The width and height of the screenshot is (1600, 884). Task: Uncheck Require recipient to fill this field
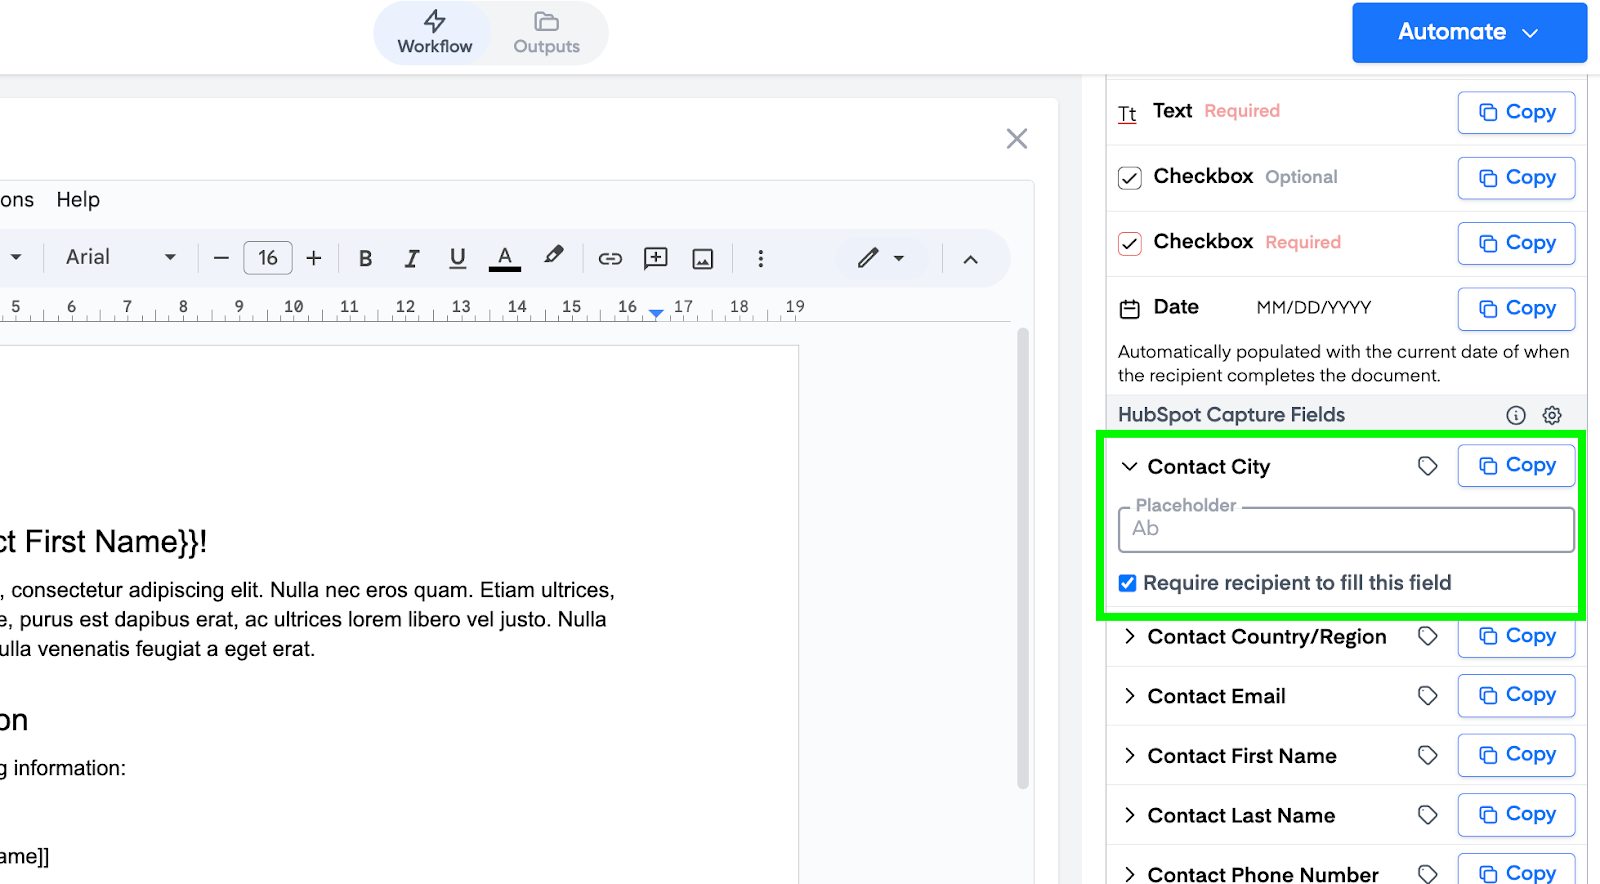(x=1128, y=583)
